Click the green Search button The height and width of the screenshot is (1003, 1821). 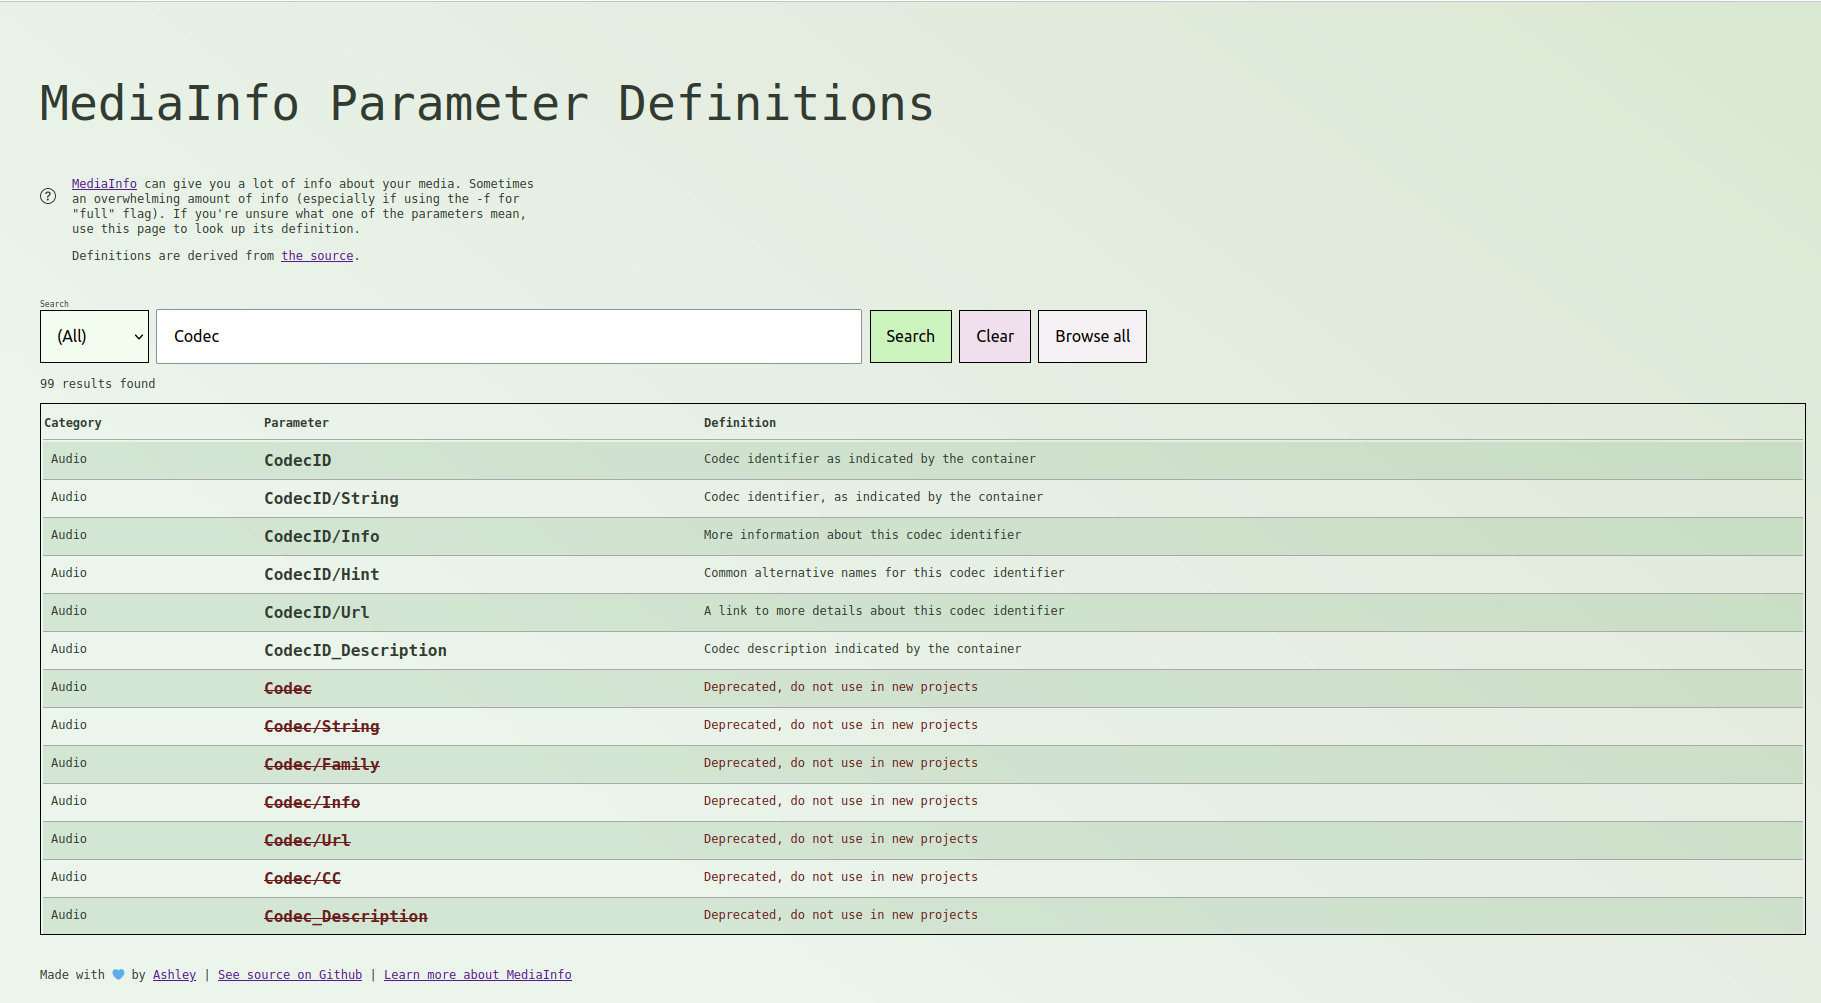coord(910,336)
